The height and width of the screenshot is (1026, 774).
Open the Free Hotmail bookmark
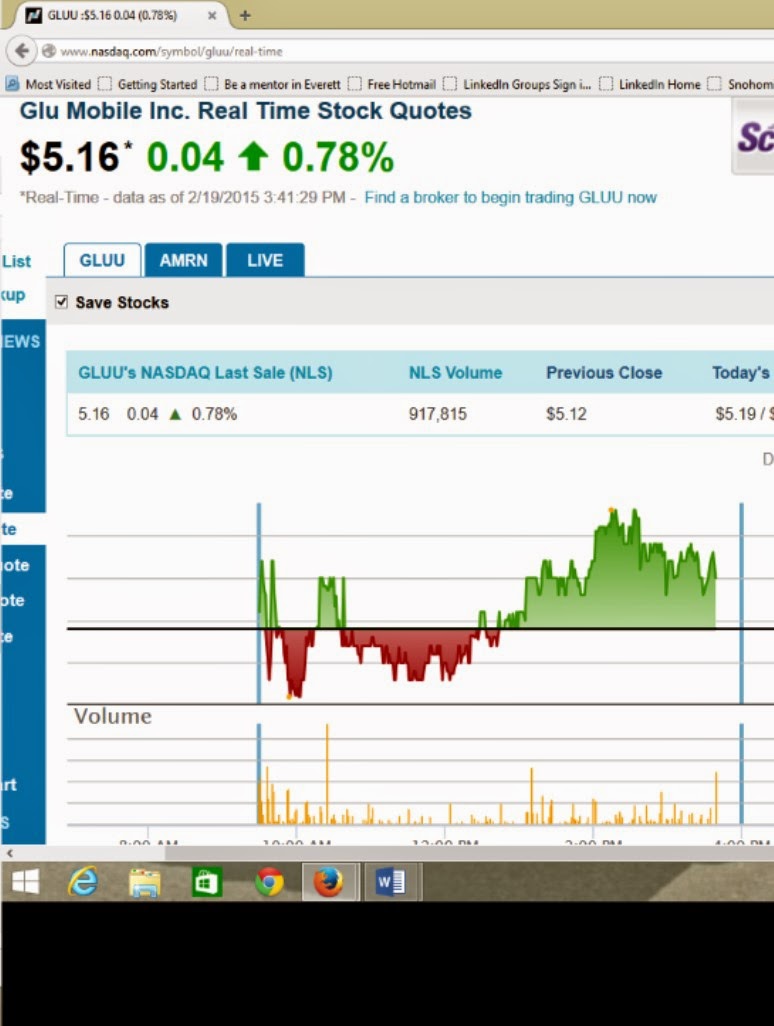392,84
